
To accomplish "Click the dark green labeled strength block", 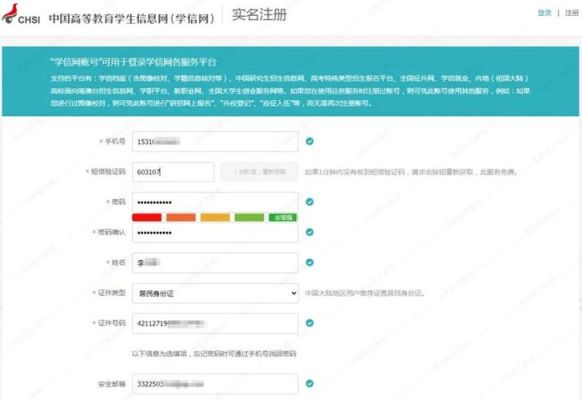I will click(x=283, y=217).
